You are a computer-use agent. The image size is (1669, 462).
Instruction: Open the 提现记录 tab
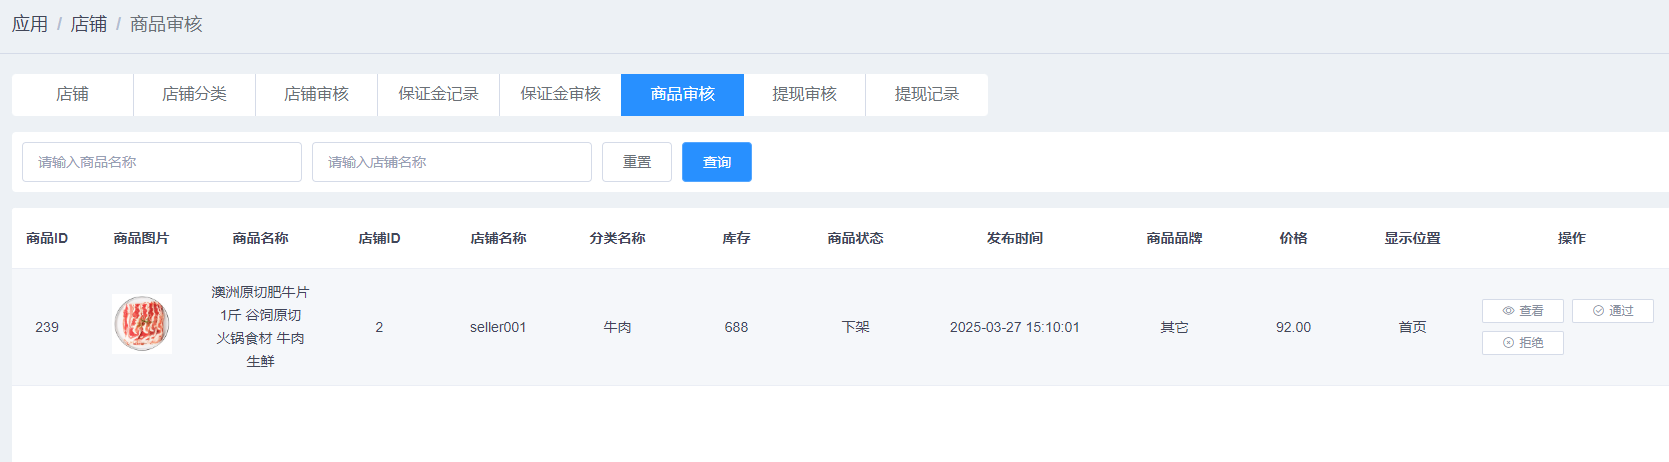click(926, 94)
